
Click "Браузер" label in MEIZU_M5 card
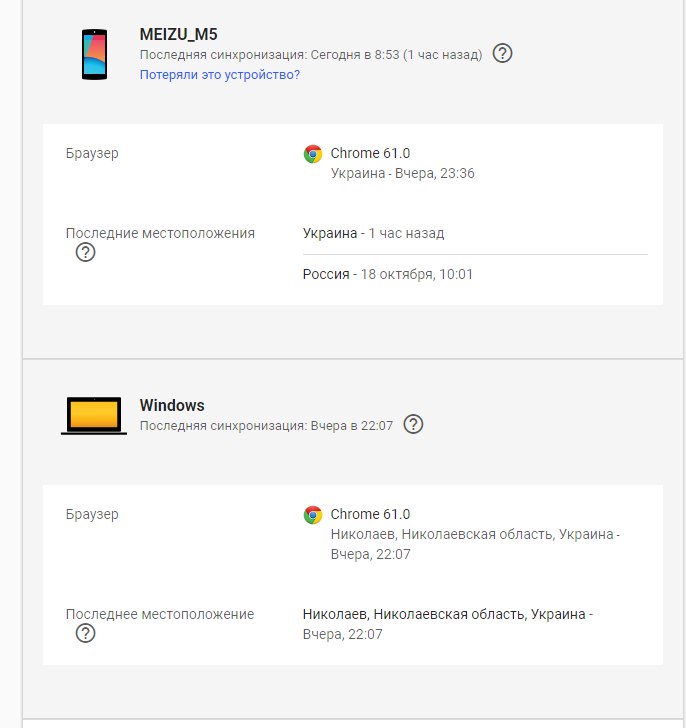(x=92, y=153)
